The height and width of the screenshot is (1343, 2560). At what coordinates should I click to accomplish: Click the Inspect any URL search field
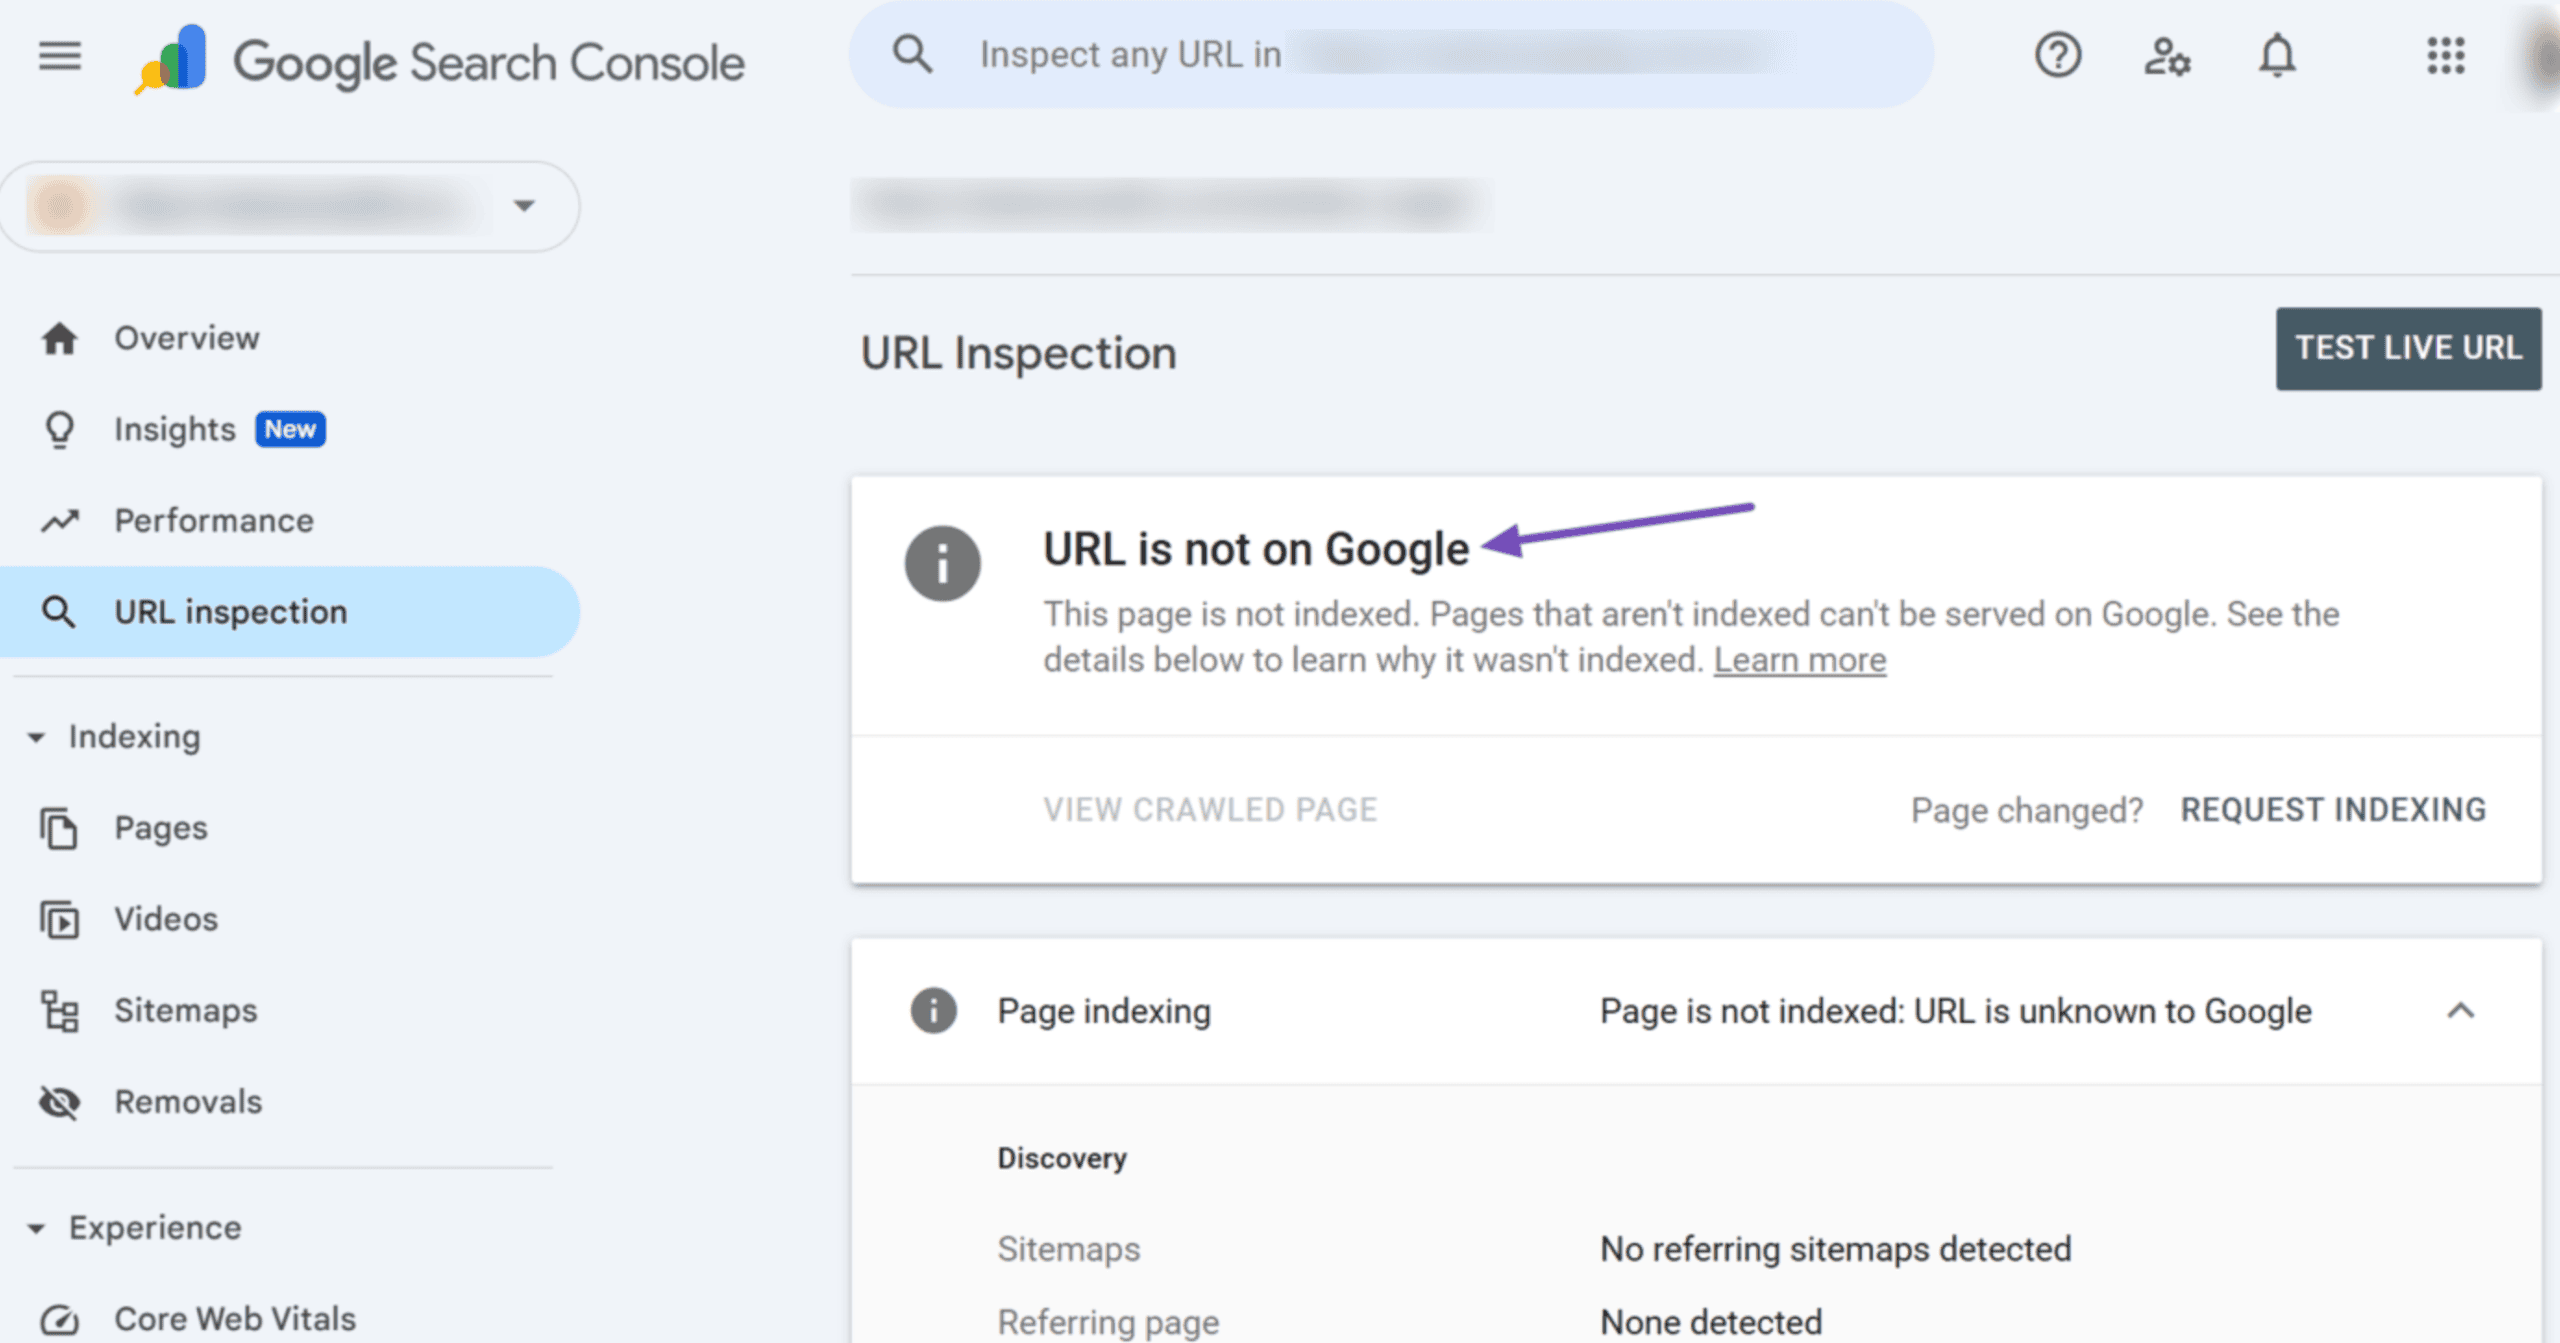[1391, 54]
